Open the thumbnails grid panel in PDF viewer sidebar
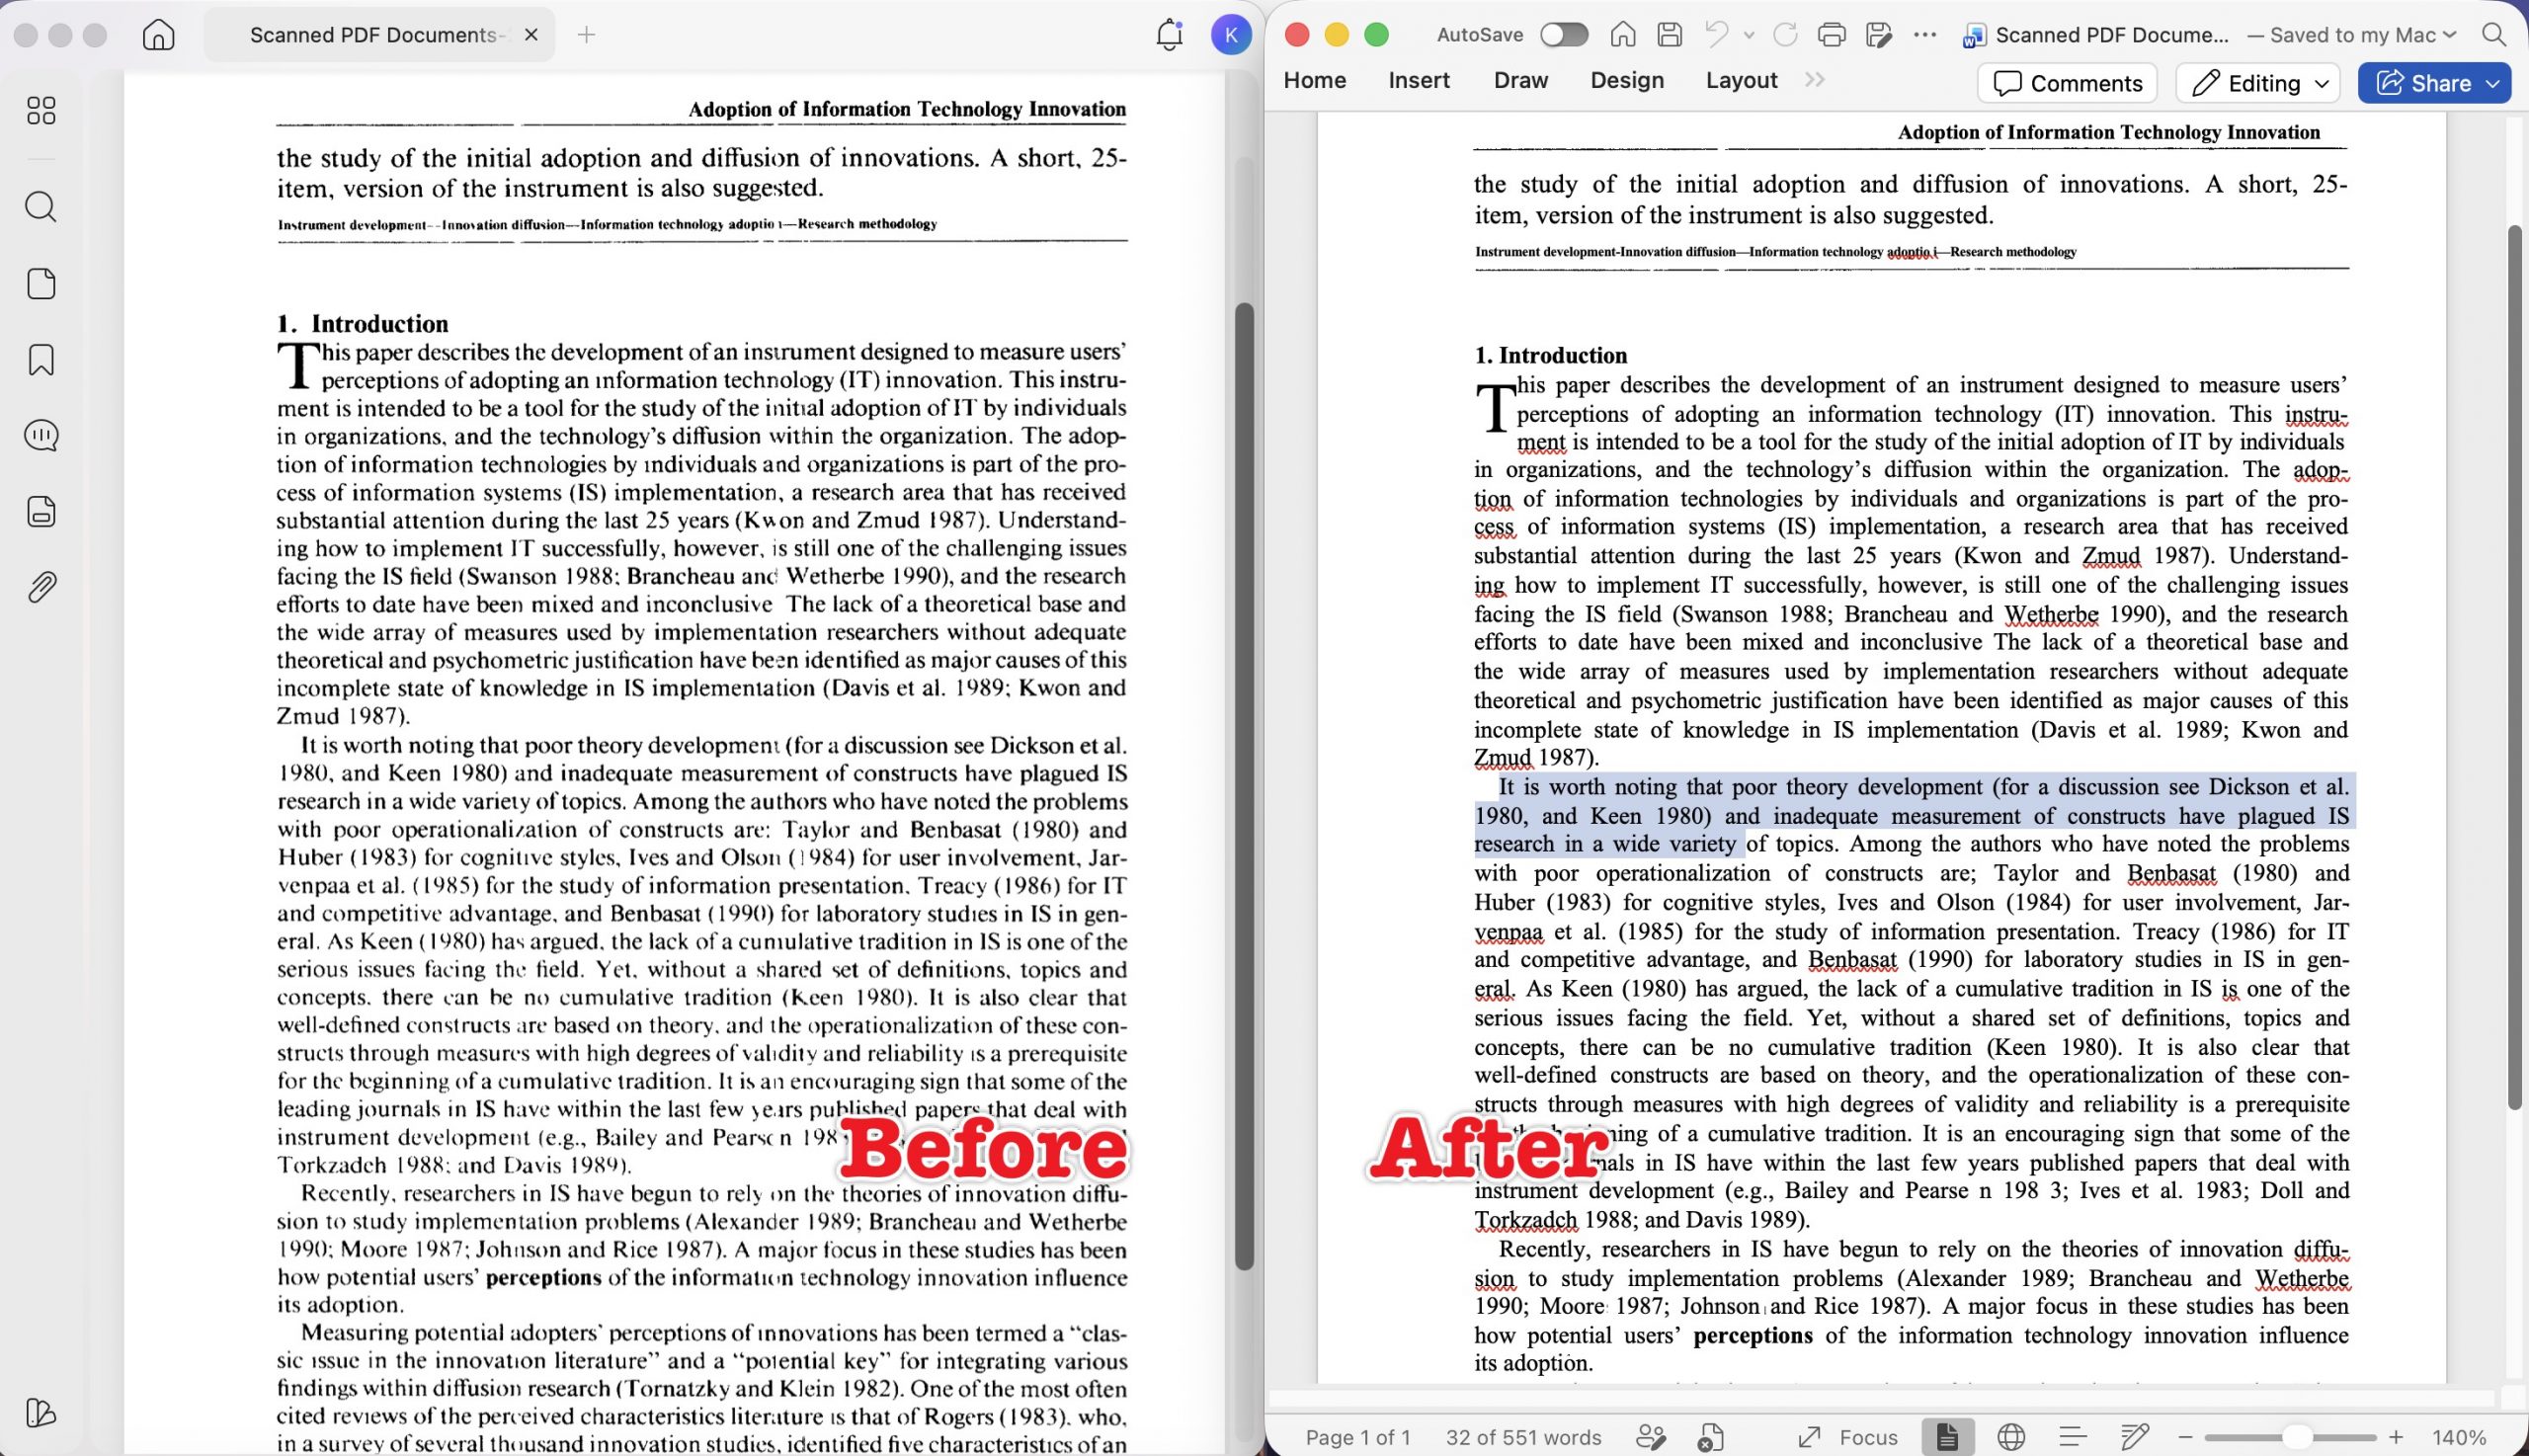This screenshot has height=1456, width=2529. coord(41,110)
